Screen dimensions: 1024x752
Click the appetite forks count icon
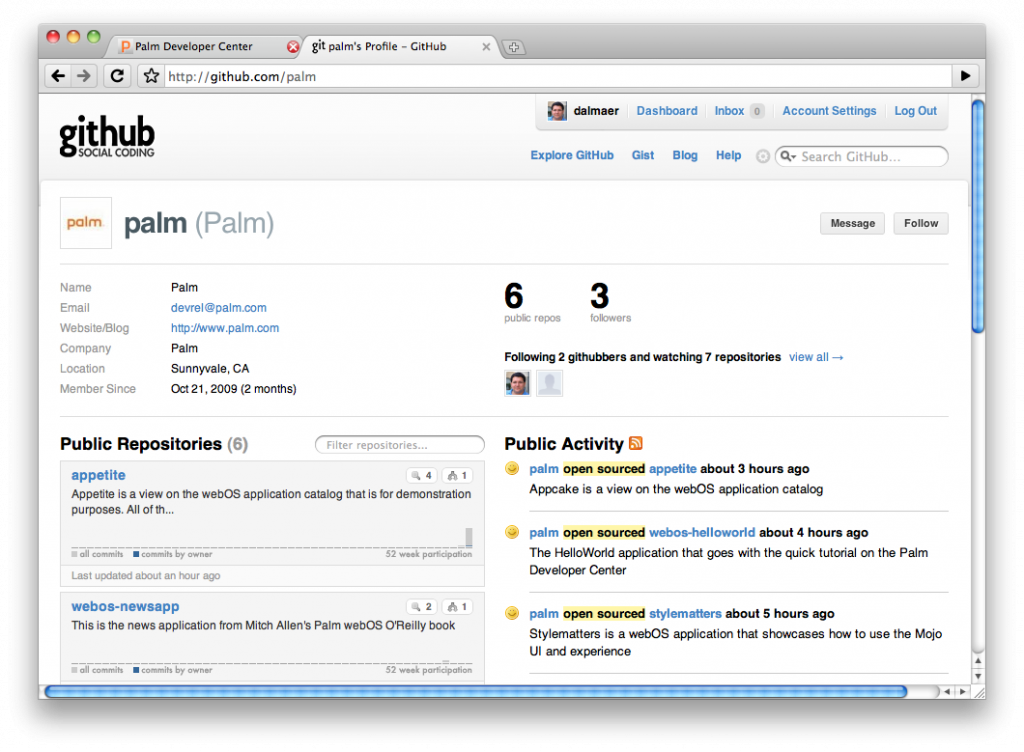tap(458, 476)
